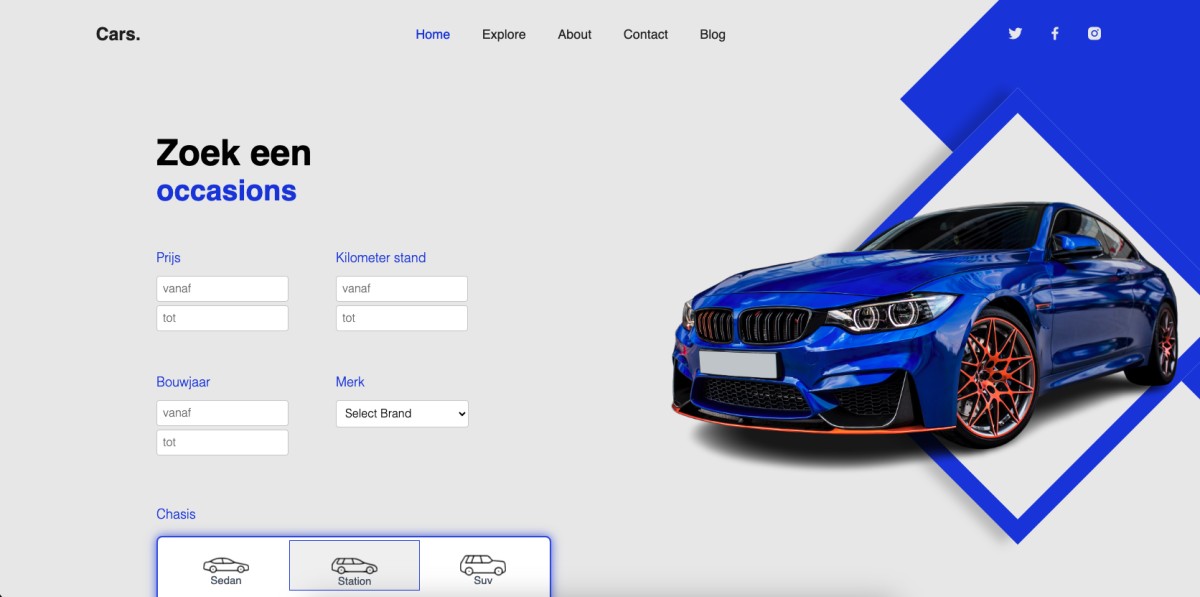Screen dimensions: 1200x597
Task: Focus the Bouwjaar tot field
Action: click(x=222, y=442)
